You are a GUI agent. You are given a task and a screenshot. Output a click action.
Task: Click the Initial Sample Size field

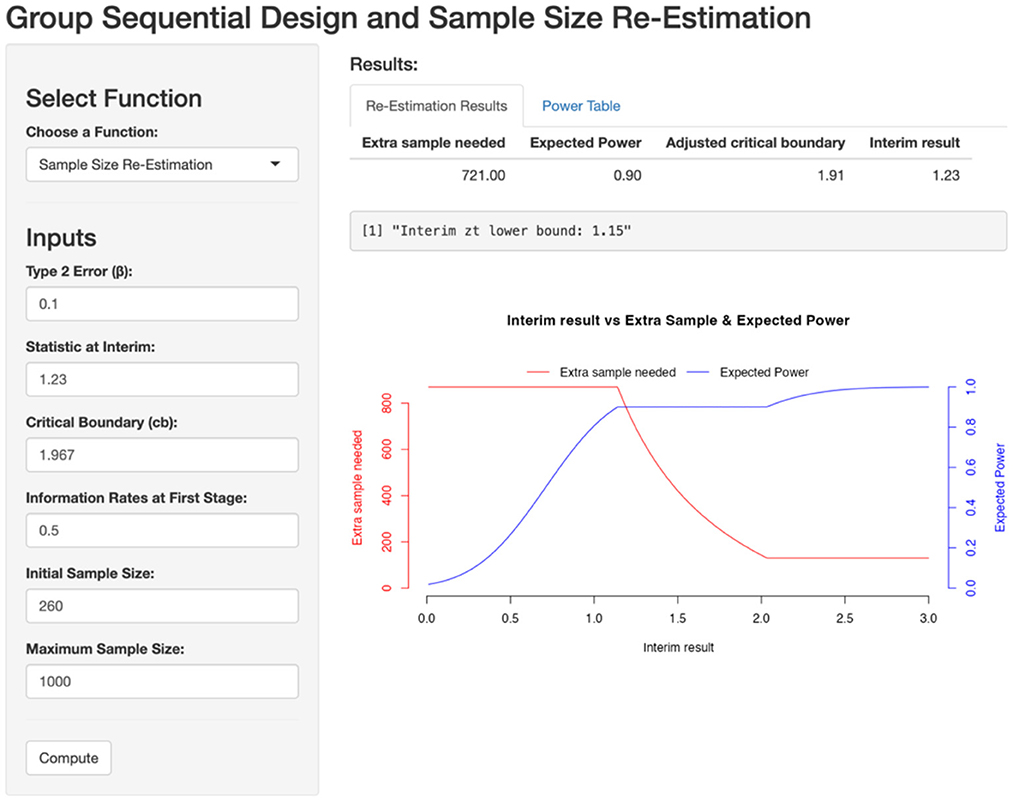[162, 606]
